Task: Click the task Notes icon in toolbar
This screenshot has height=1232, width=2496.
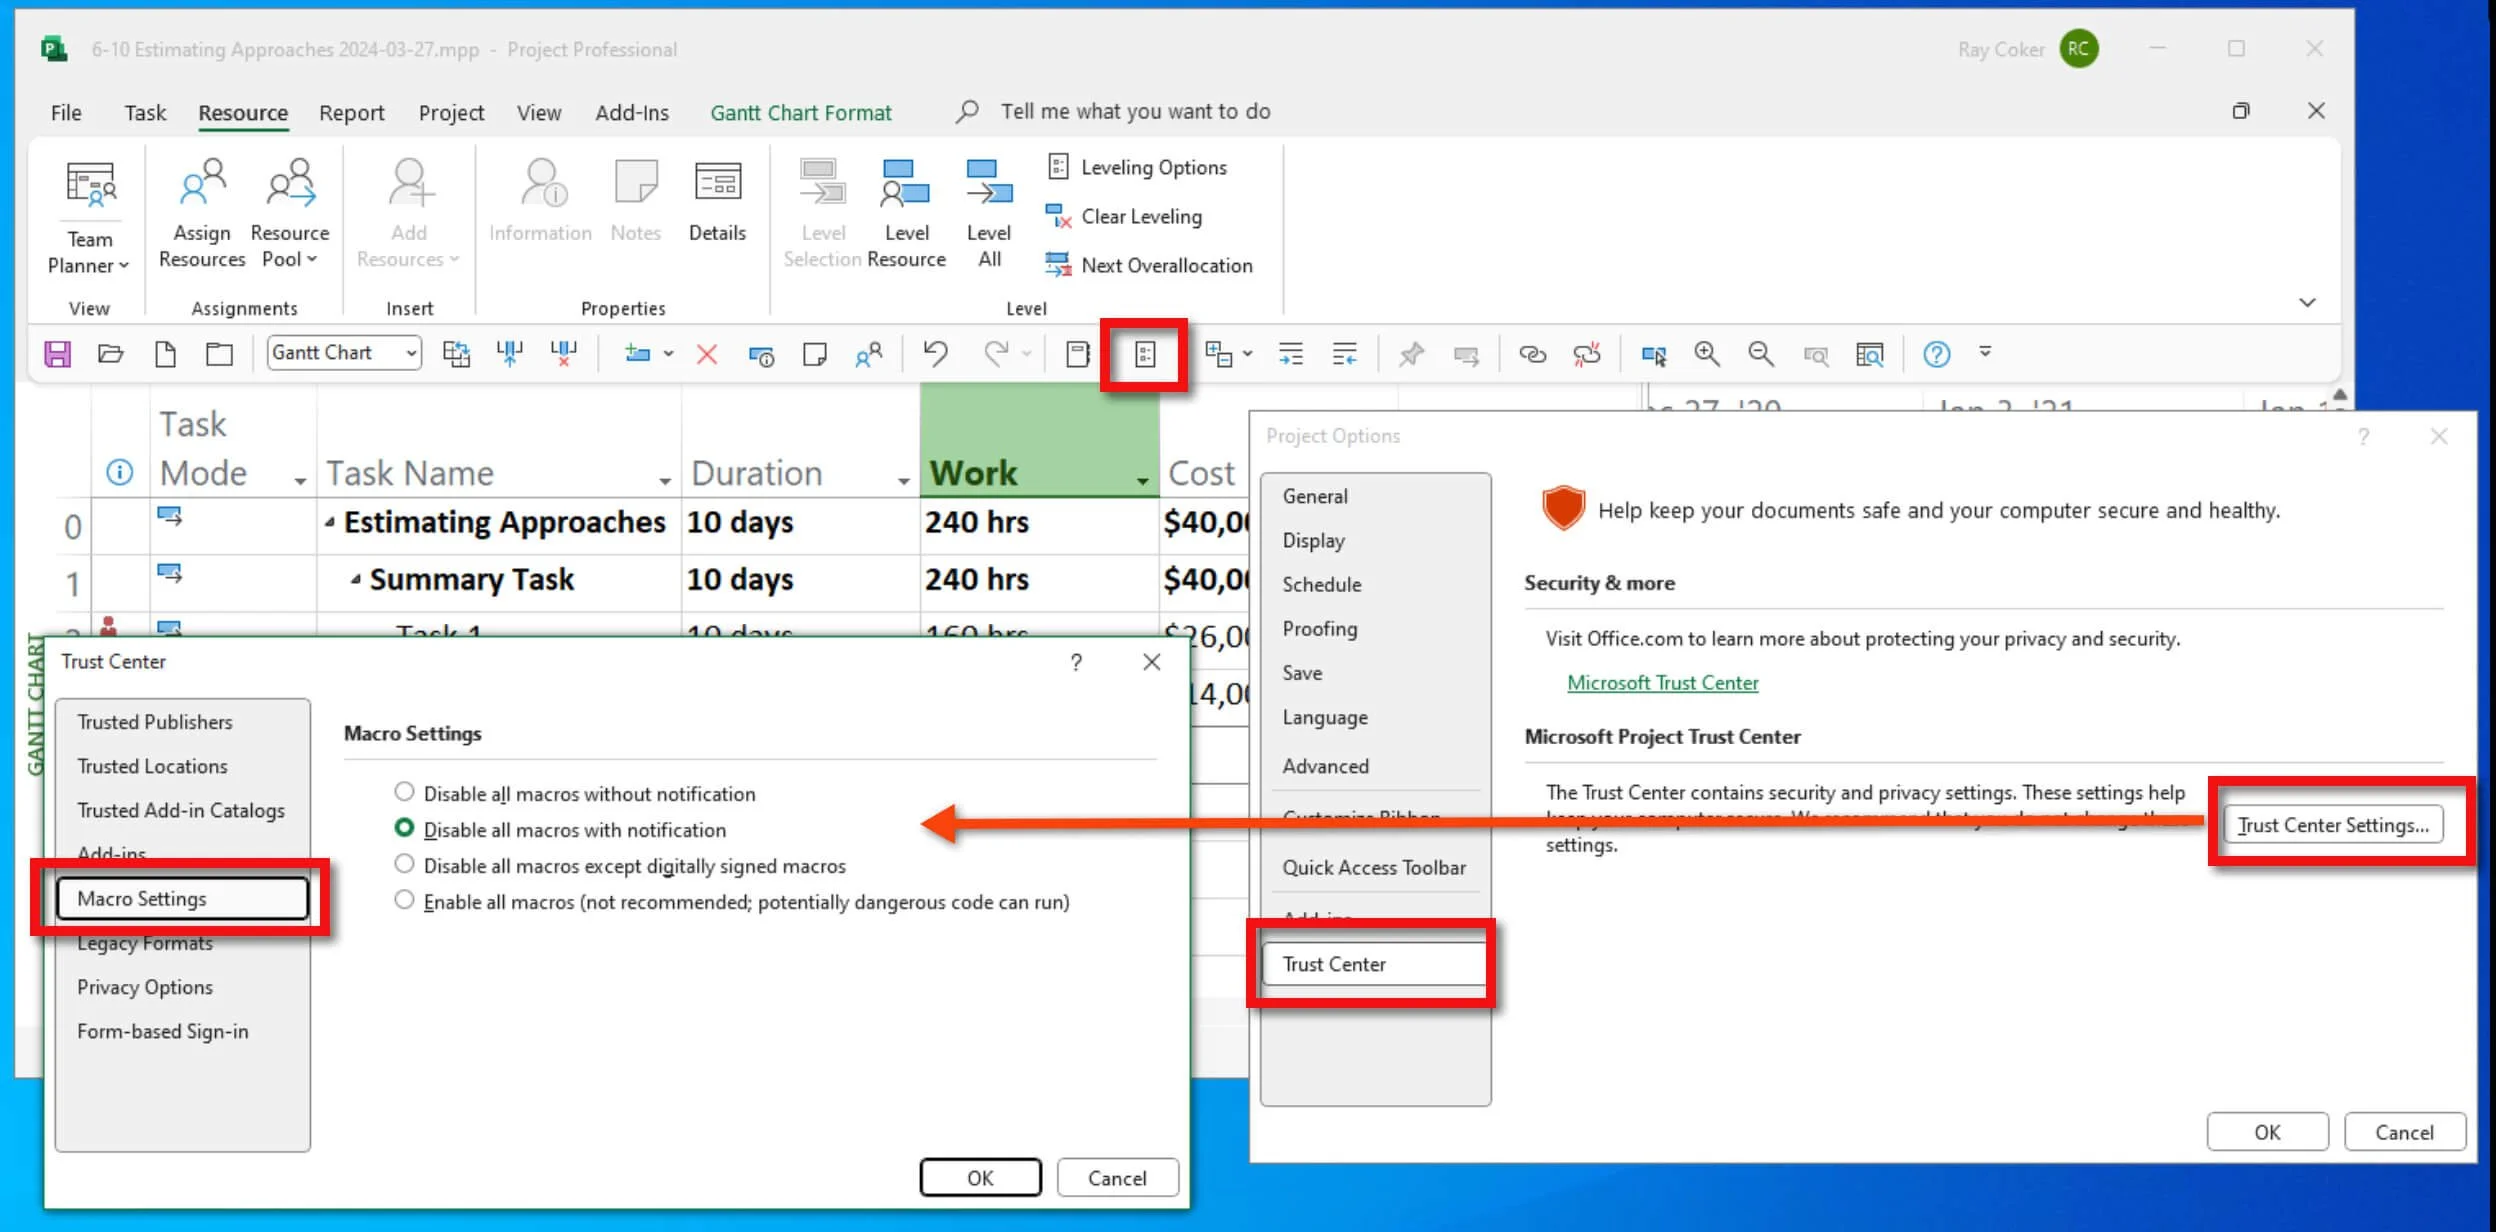Action: click(x=815, y=354)
